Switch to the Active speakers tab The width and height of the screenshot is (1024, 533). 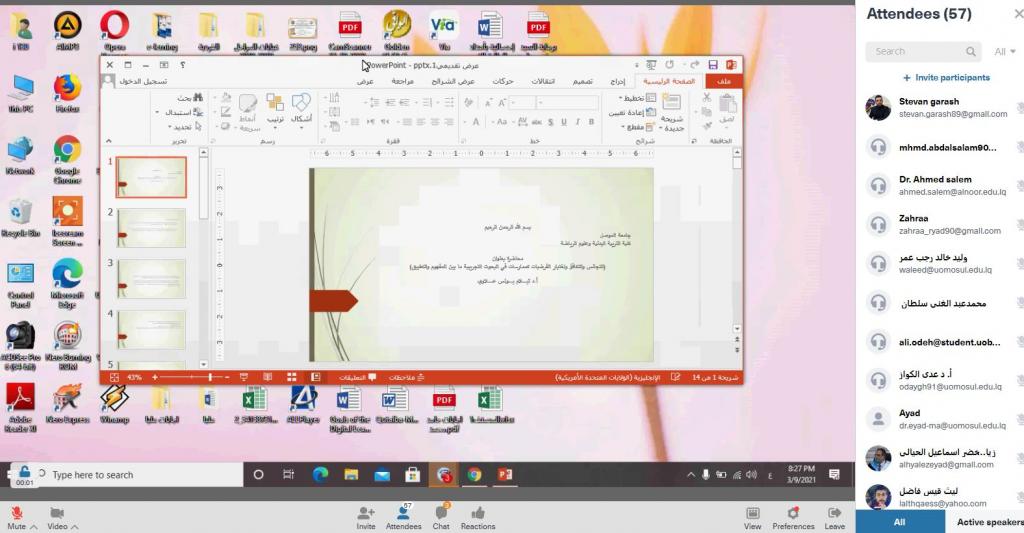[x=989, y=522]
